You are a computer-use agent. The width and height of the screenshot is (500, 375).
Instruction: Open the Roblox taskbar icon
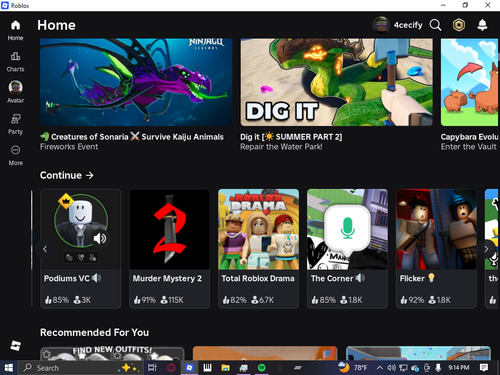pyautogui.click(x=189, y=368)
